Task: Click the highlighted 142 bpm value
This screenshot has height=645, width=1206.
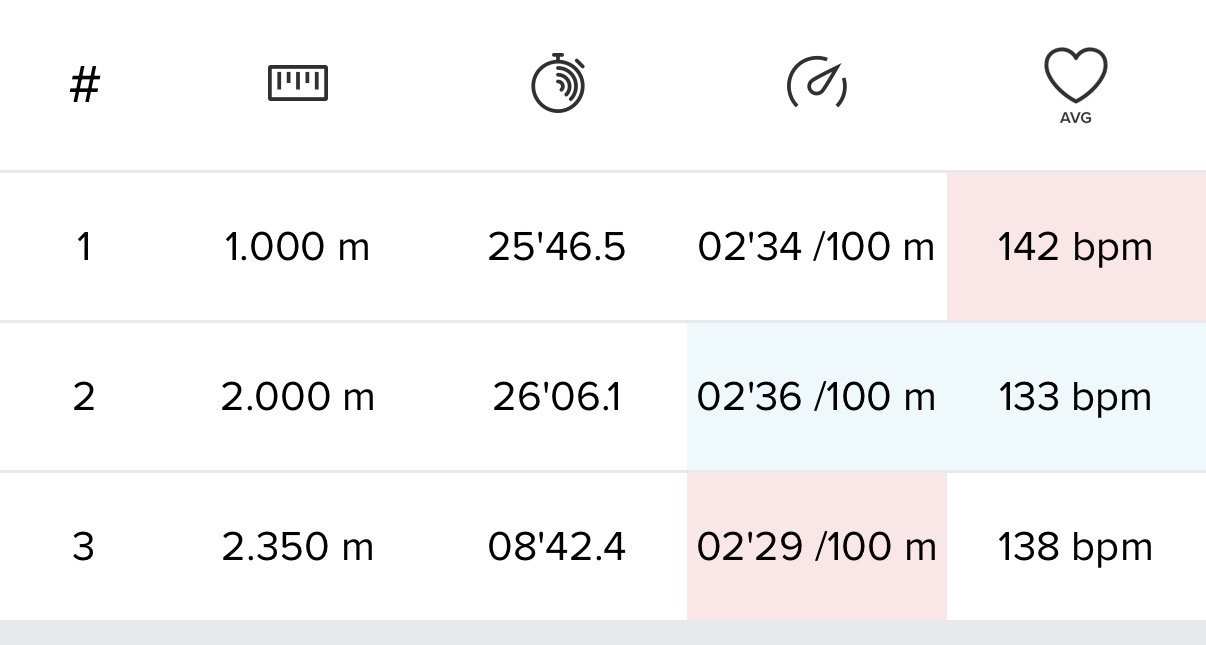Action: pos(1075,247)
